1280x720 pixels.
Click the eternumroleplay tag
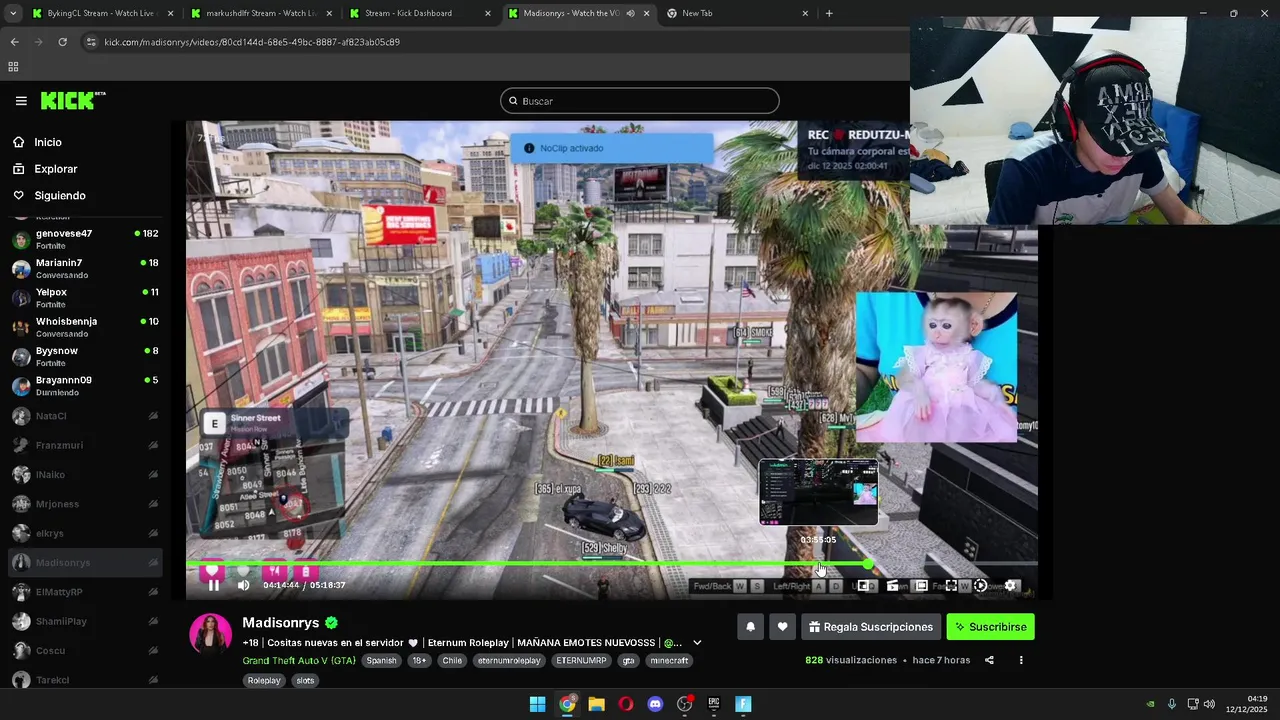(x=509, y=660)
